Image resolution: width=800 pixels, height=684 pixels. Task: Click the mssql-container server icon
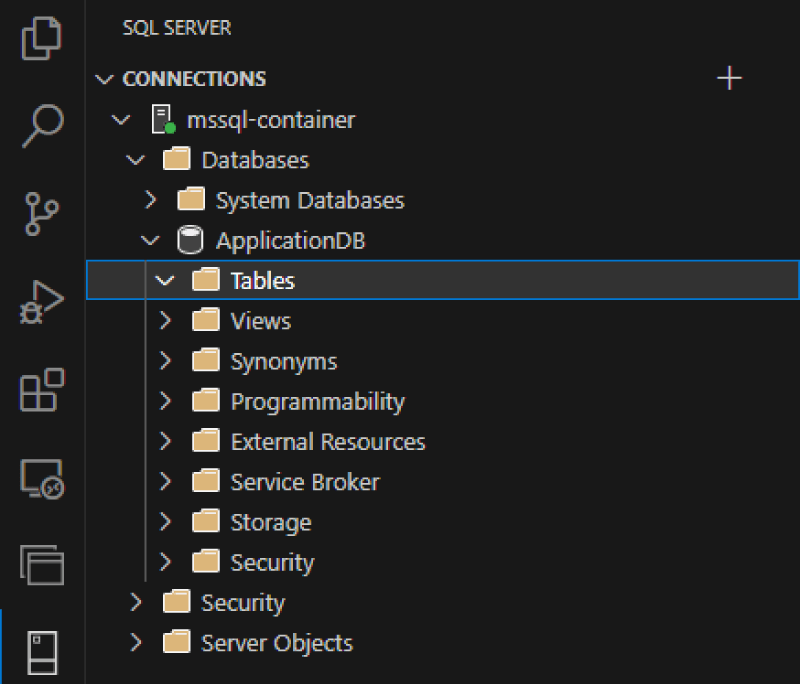pyautogui.click(x=162, y=120)
